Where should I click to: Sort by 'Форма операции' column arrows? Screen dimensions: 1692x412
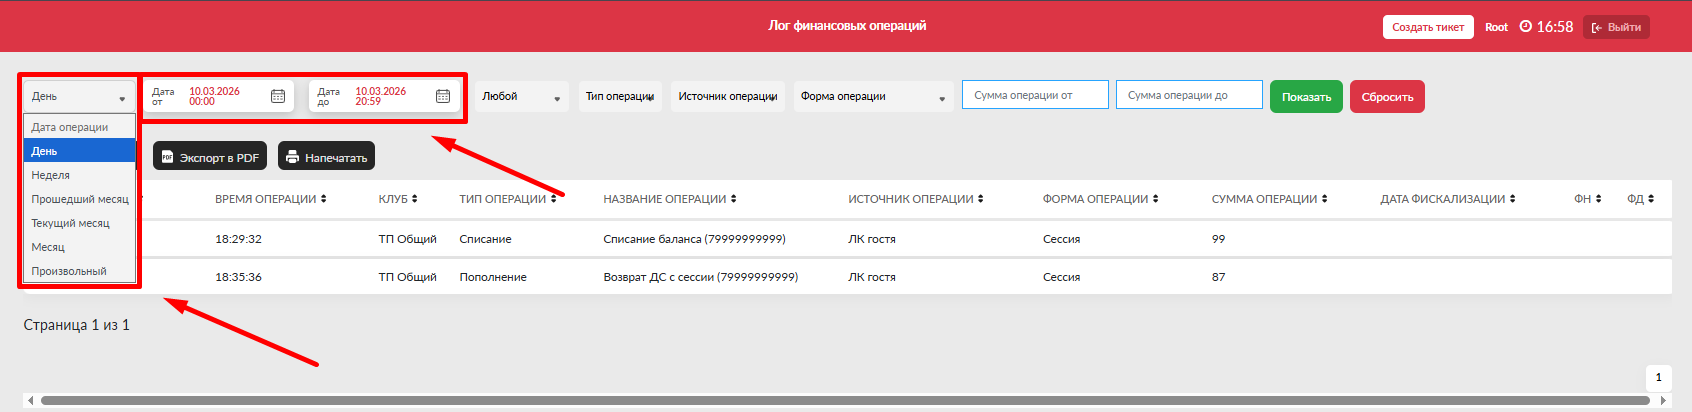point(1156,199)
